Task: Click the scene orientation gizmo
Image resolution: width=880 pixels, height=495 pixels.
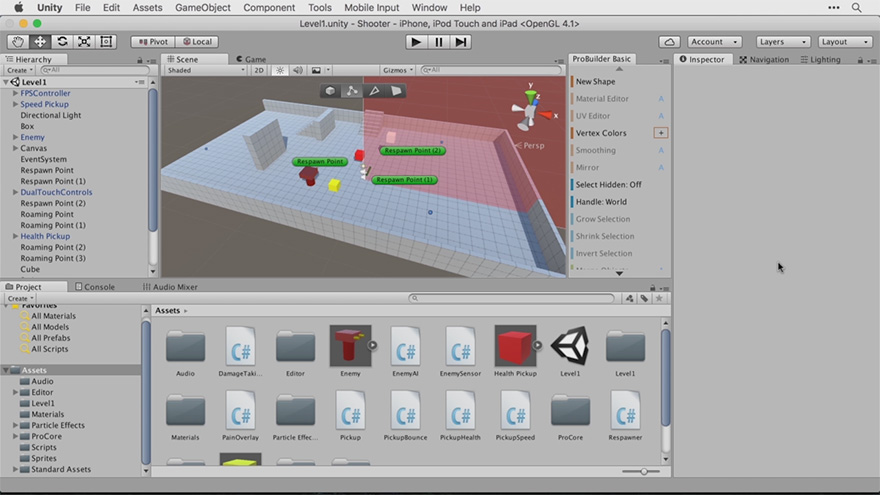Action: click(531, 111)
